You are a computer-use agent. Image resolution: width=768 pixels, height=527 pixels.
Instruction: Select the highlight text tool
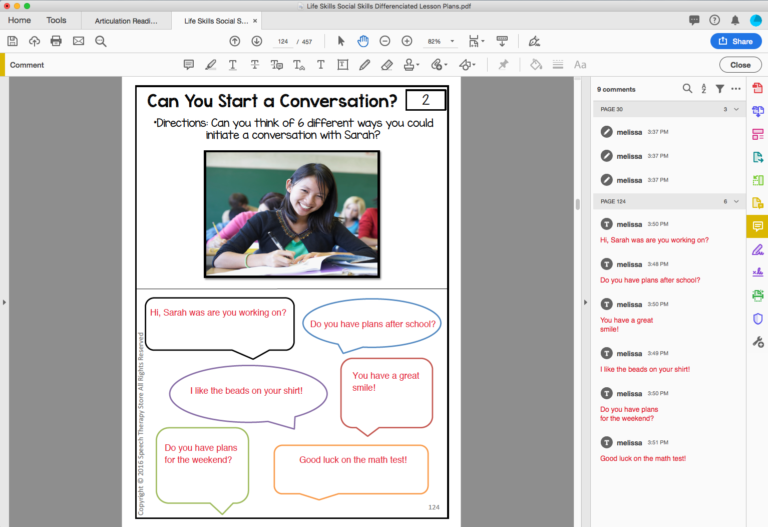click(x=211, y=65)
